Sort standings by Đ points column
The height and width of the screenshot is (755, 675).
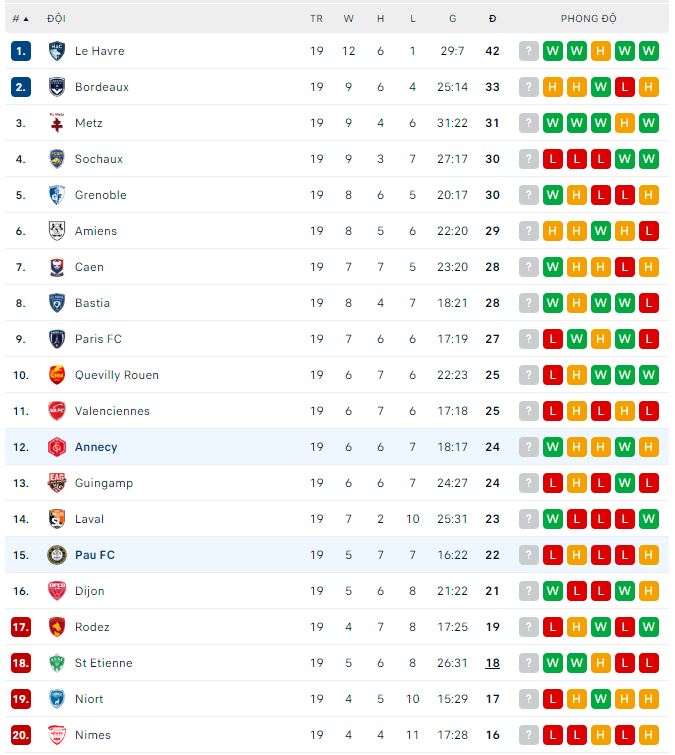coord(492,19)
